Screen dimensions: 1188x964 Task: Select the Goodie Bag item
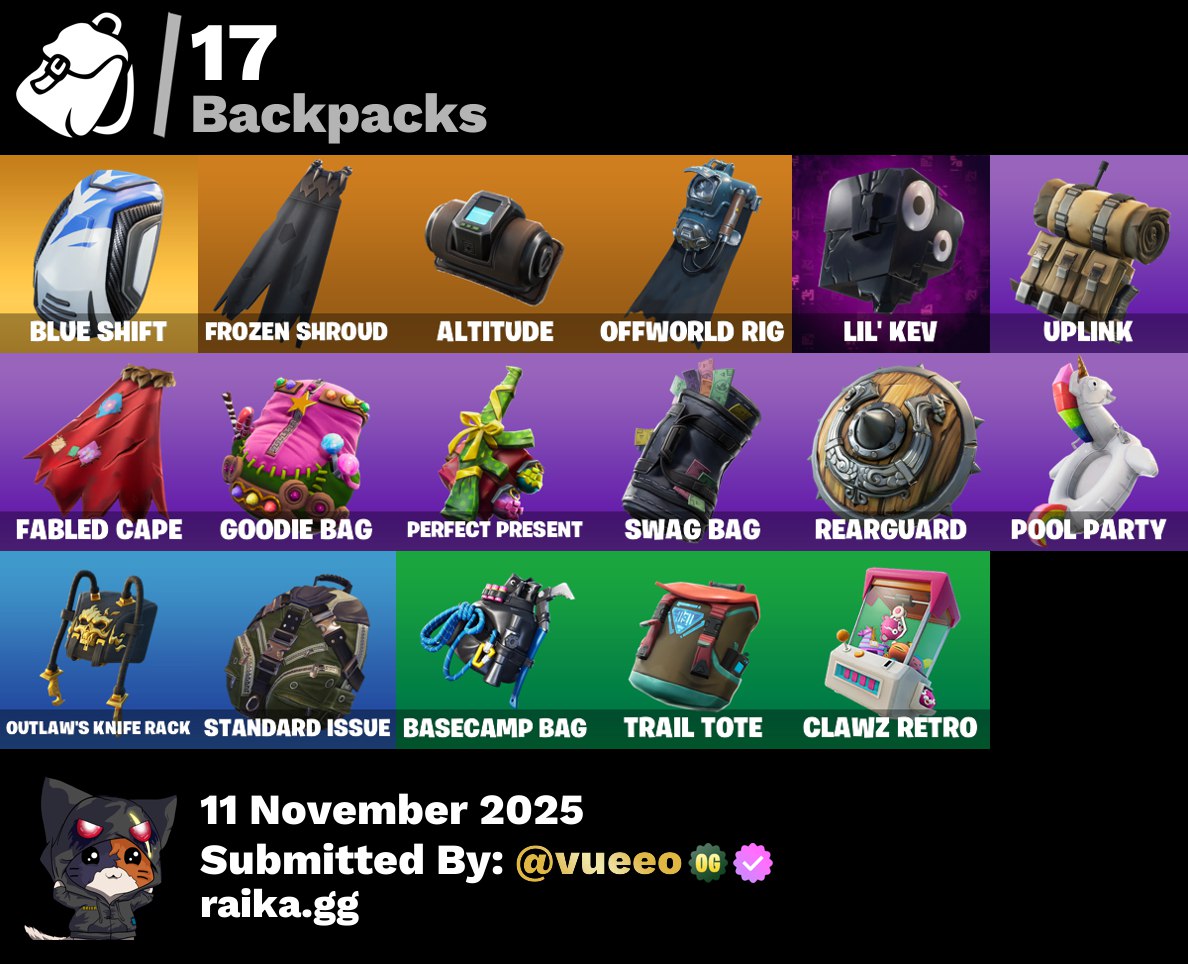pos(296,452)
